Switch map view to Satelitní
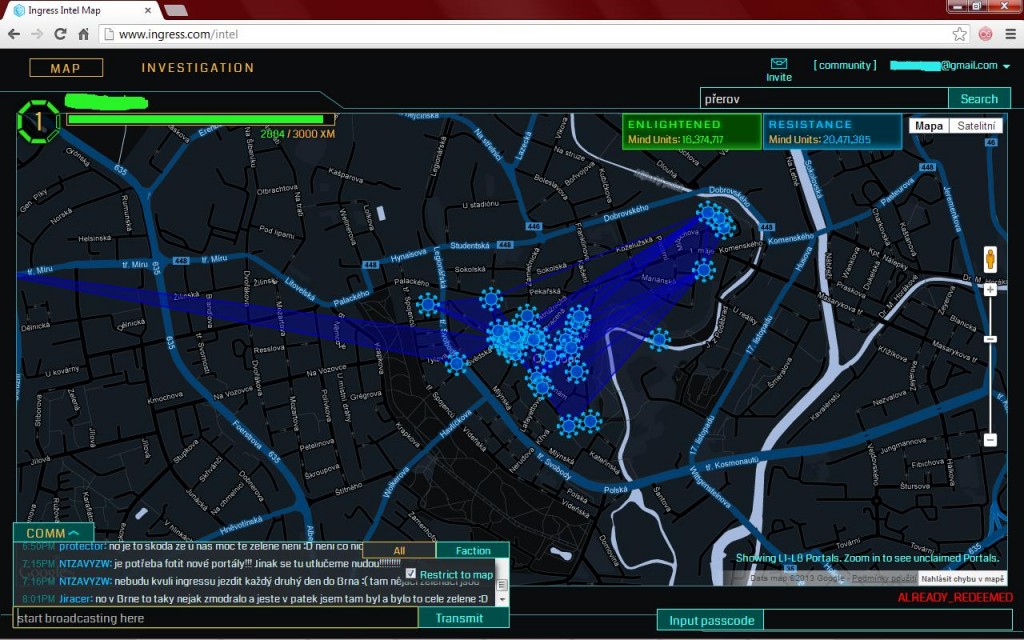This screenshot has width=1024, height=640. 976,125
